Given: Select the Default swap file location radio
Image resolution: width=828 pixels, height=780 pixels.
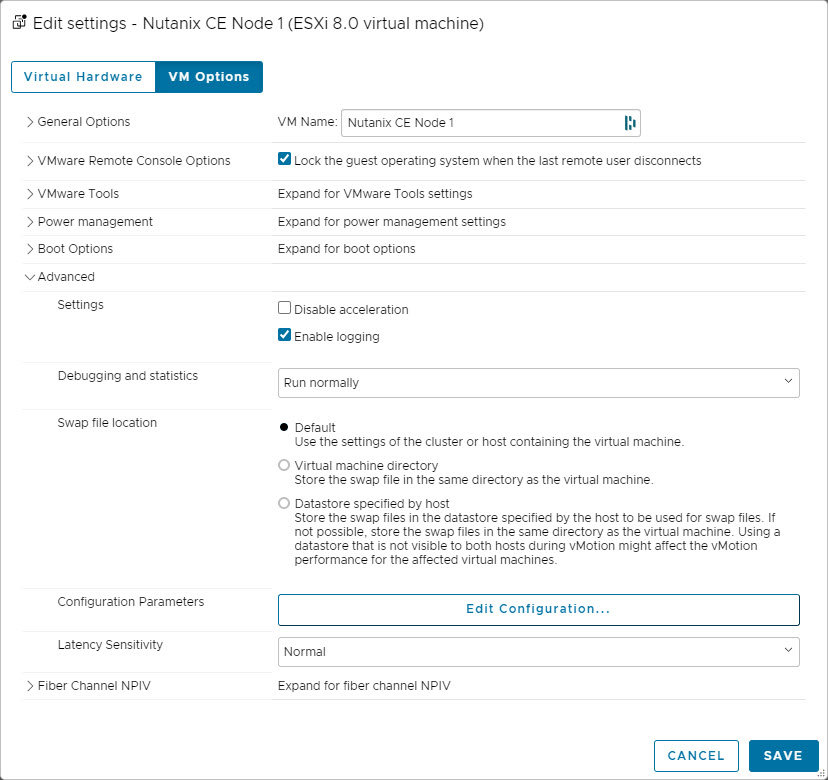Looking at the screenshot, I should 284,427.
